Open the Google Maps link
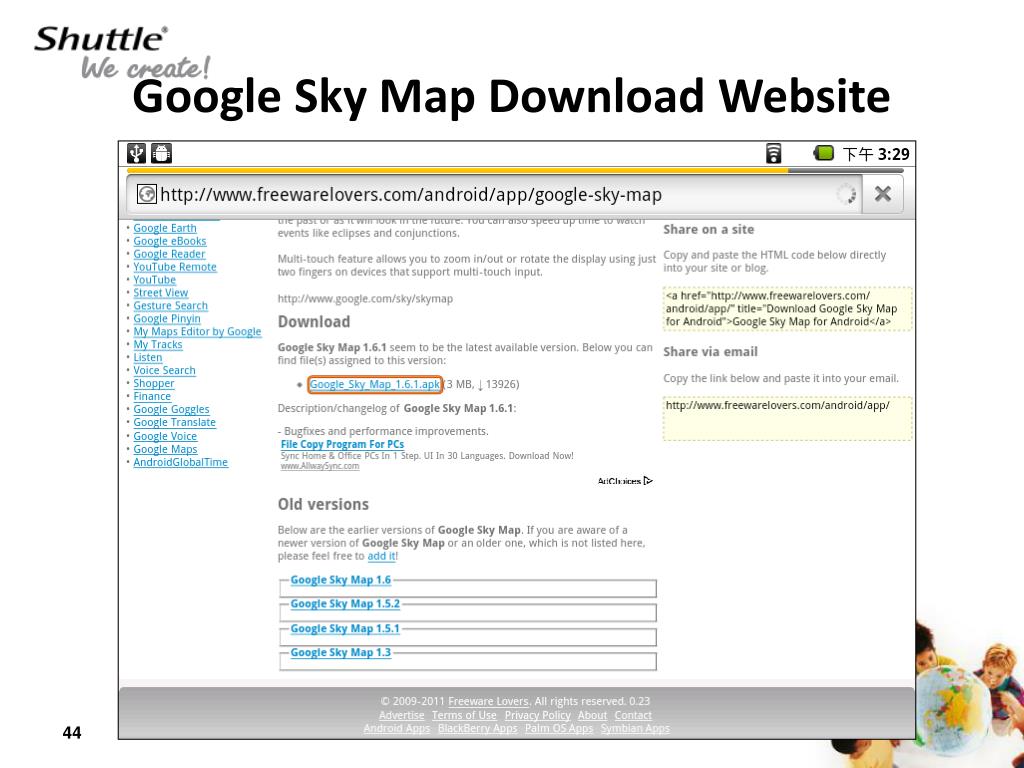This screenshot has width=1024, height=768. [165, 449]
